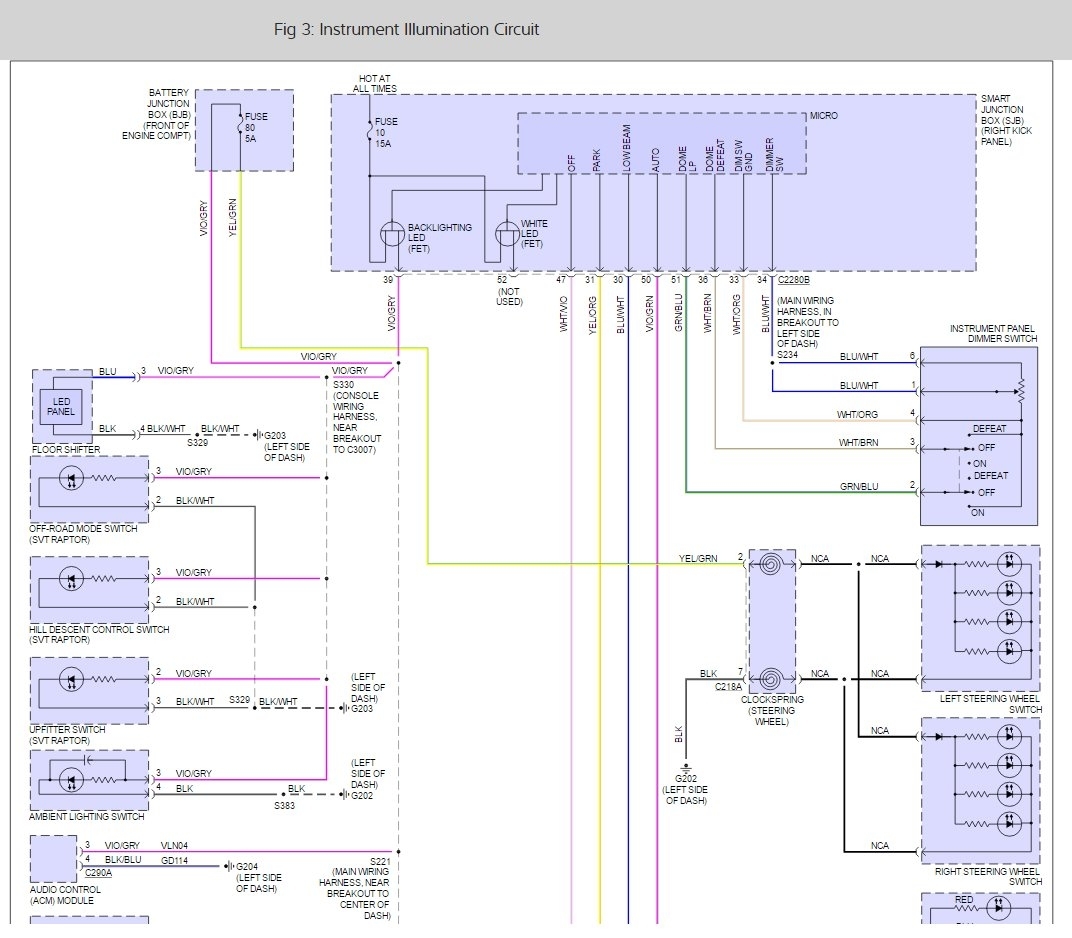Click the C2280B connector label
Screen dimensions: 1072x938
tap(794, 280)
